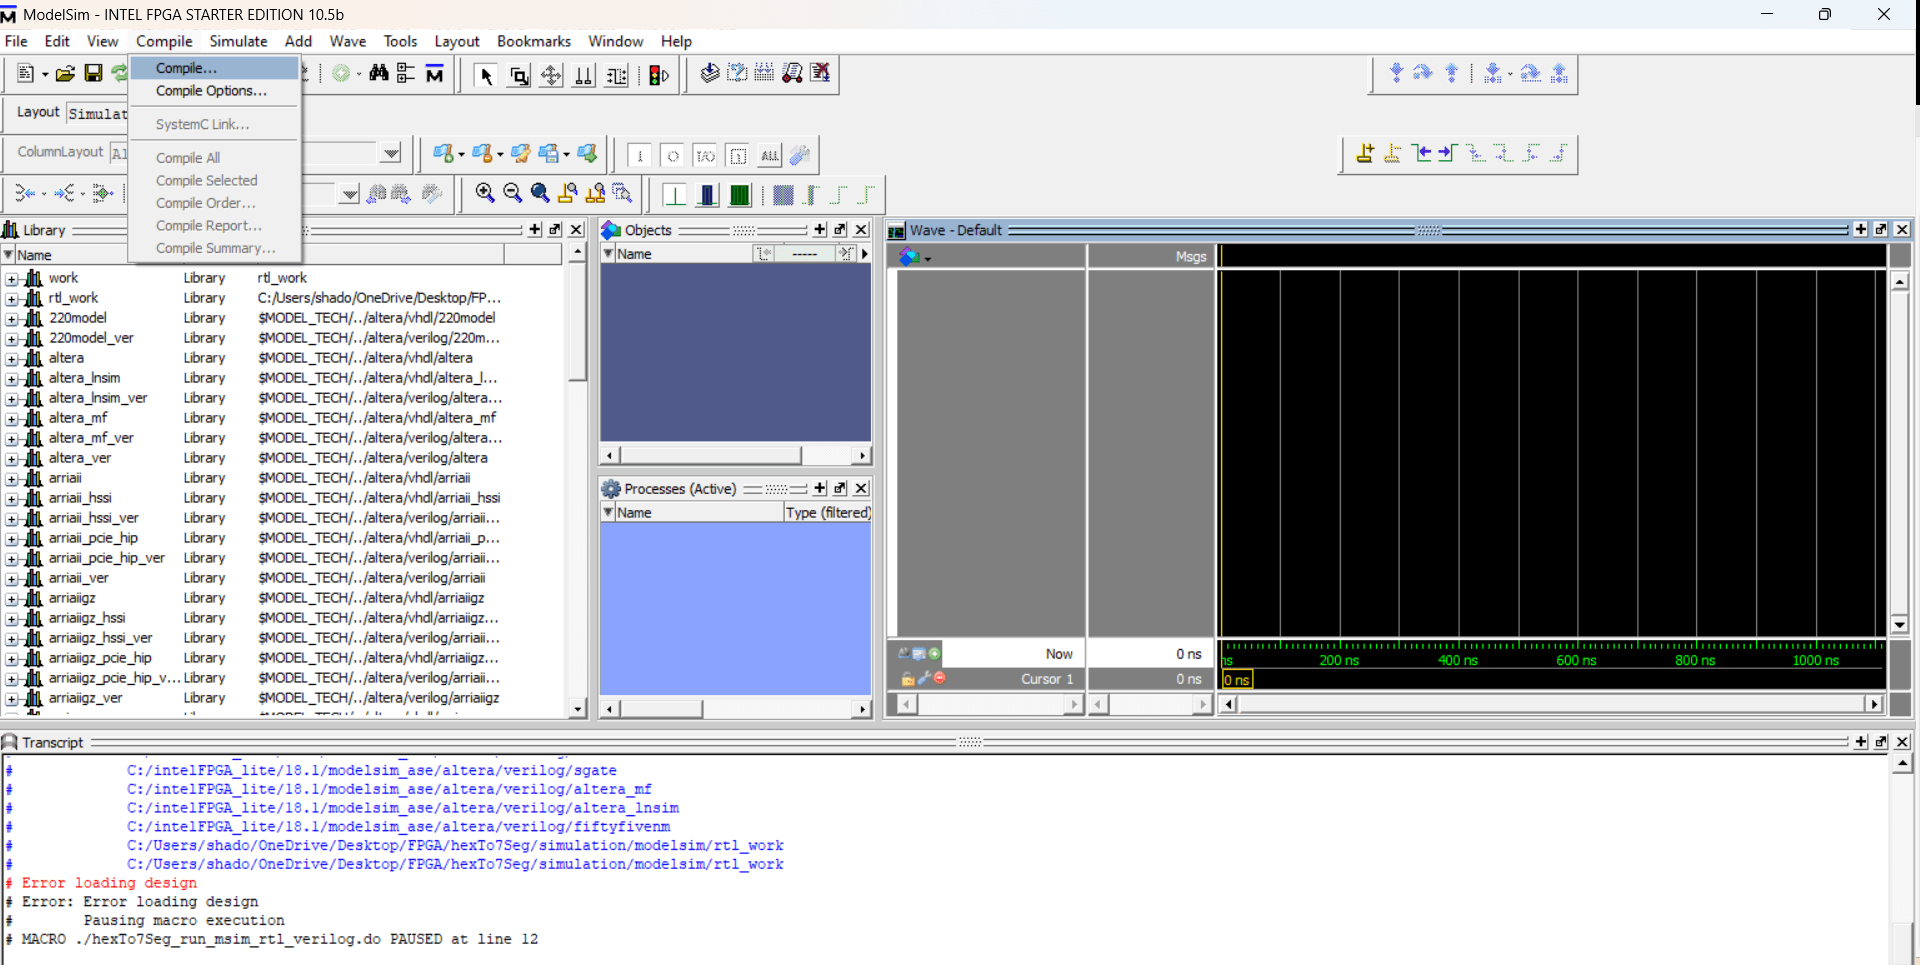The width and height of the screenshot is (1920, 965).
Task: Click the ModelSim 'M' help icon
Action: (435, 74)
